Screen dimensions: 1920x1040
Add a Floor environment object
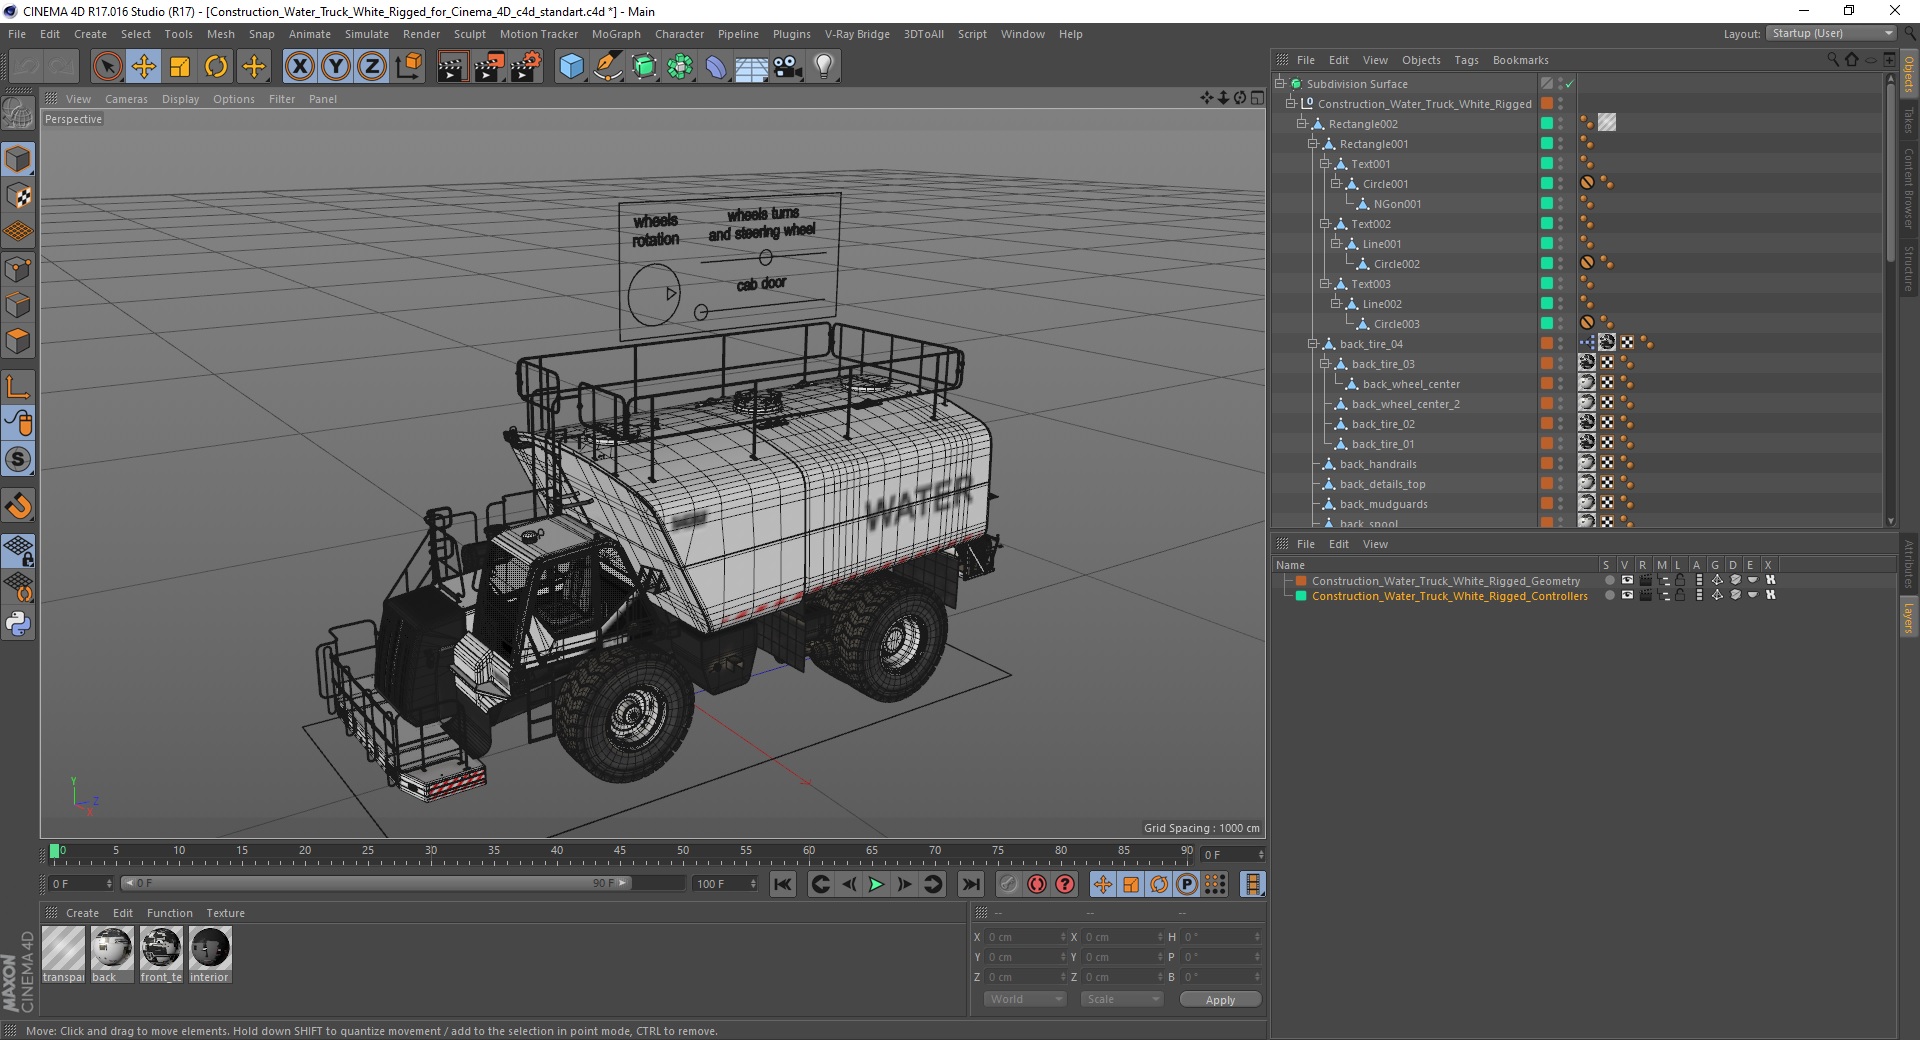click(751, 67)
